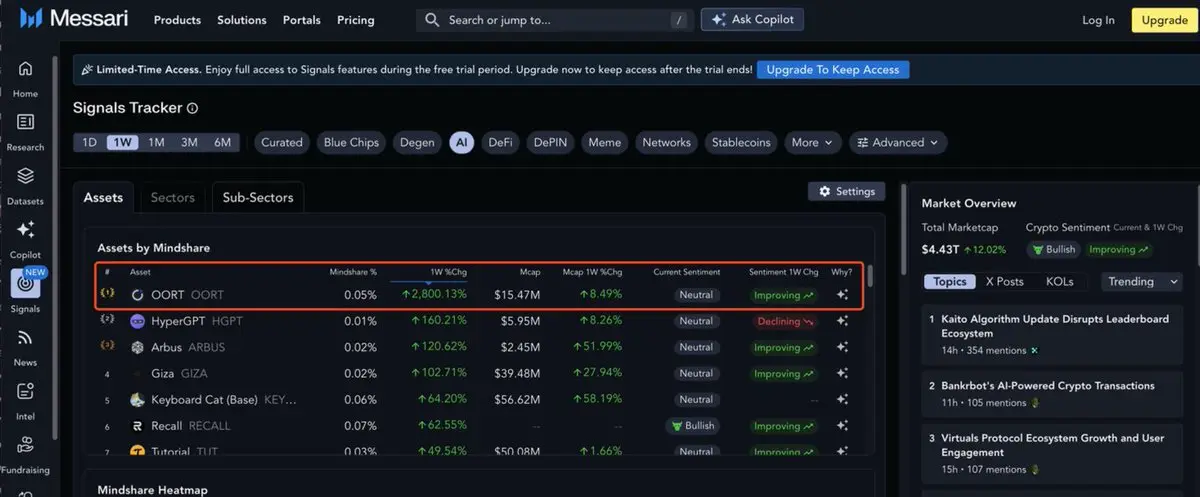
Task: Click the yellow Upgrade button
Action: click(1164, 20)
